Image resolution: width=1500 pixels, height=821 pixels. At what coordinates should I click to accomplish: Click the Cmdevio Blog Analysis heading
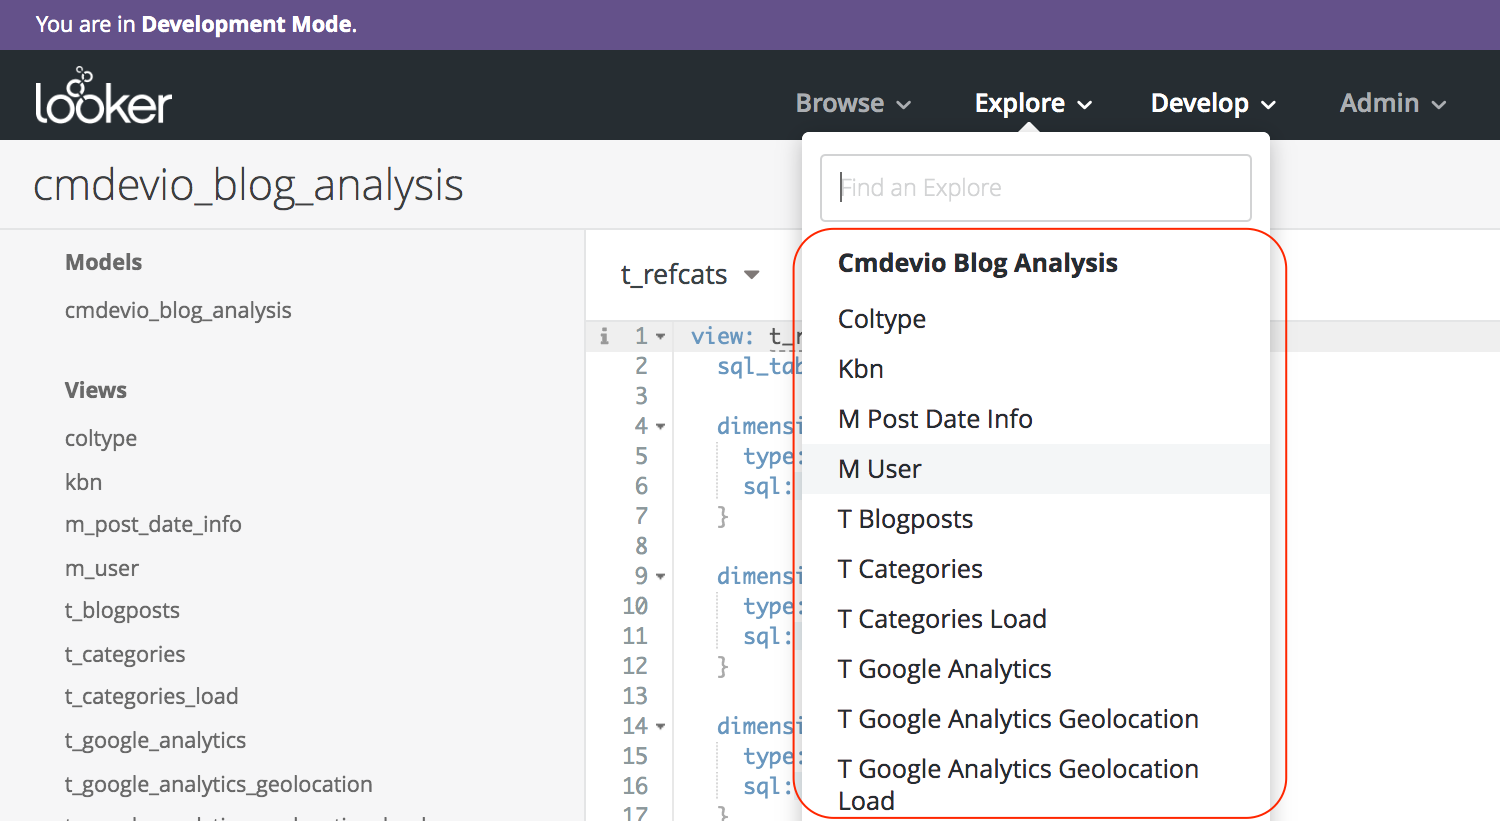tap(977, 263)
